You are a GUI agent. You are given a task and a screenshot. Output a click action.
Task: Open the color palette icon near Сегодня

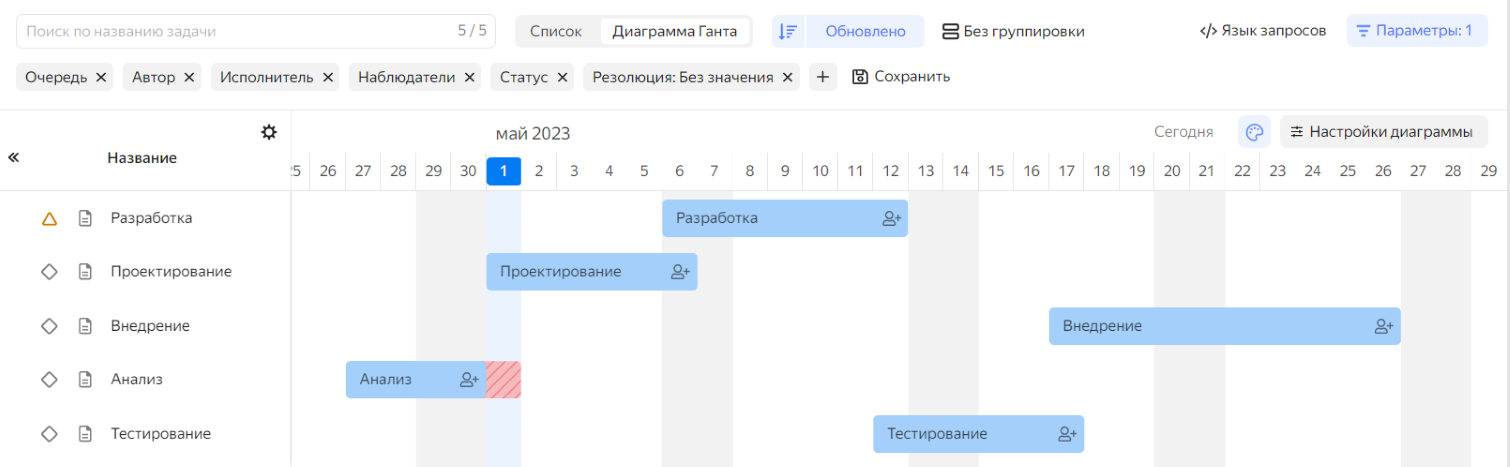click(x=1254, y=132)
